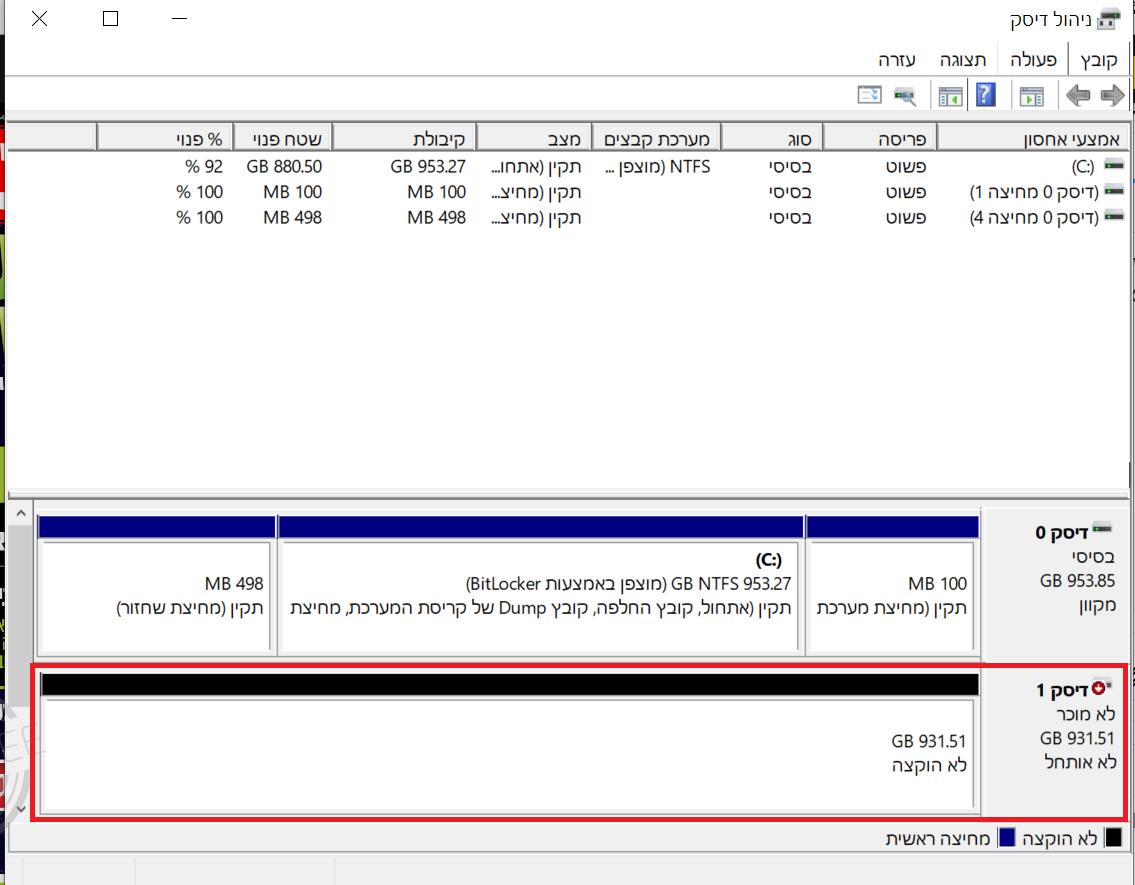Click the action pane toolbar icon
This screenshot has height=885, width=1135.
tap(950, 96)
